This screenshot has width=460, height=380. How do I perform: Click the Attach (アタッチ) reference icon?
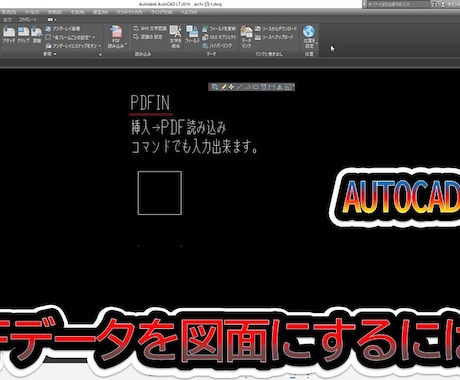tap(9, 35)
